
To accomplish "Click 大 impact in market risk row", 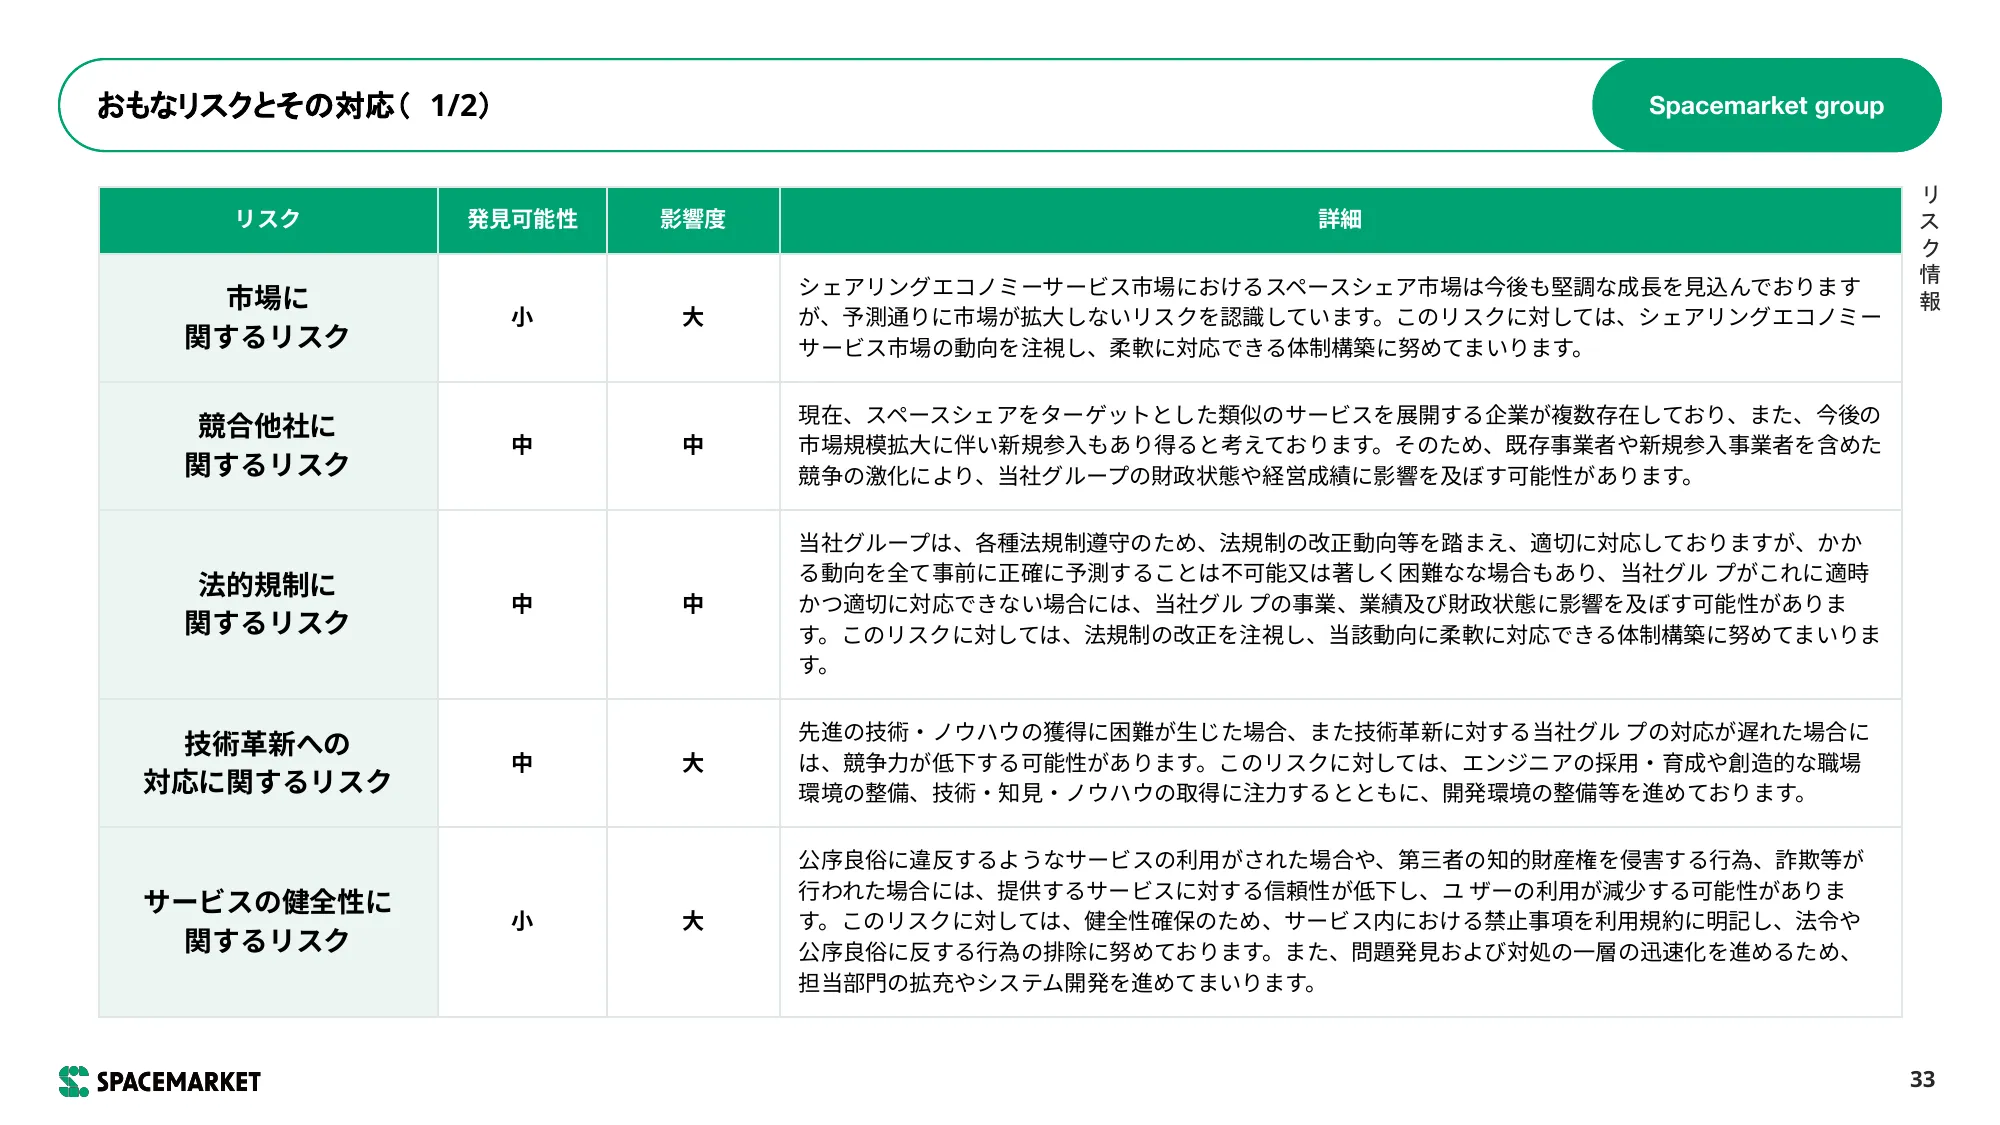I will (x=693, y=317).
